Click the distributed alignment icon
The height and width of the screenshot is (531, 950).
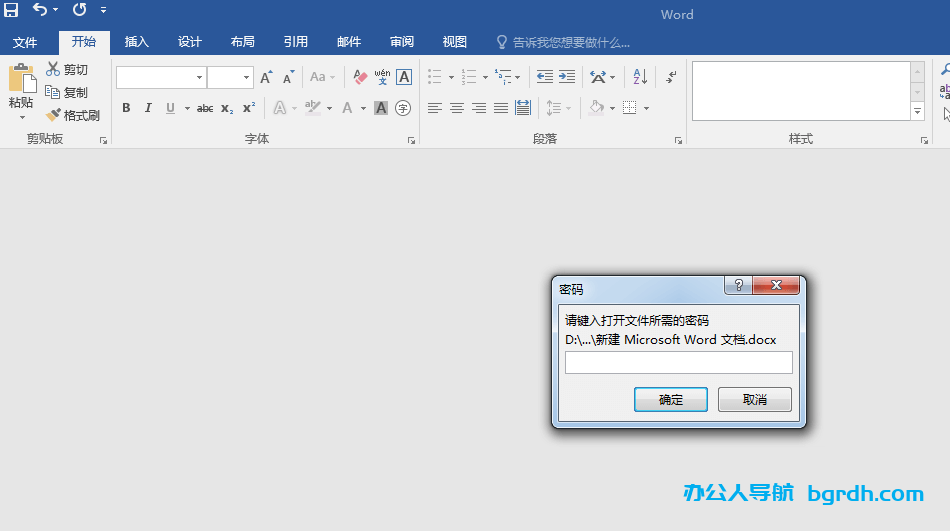click(x=523, y=108)
